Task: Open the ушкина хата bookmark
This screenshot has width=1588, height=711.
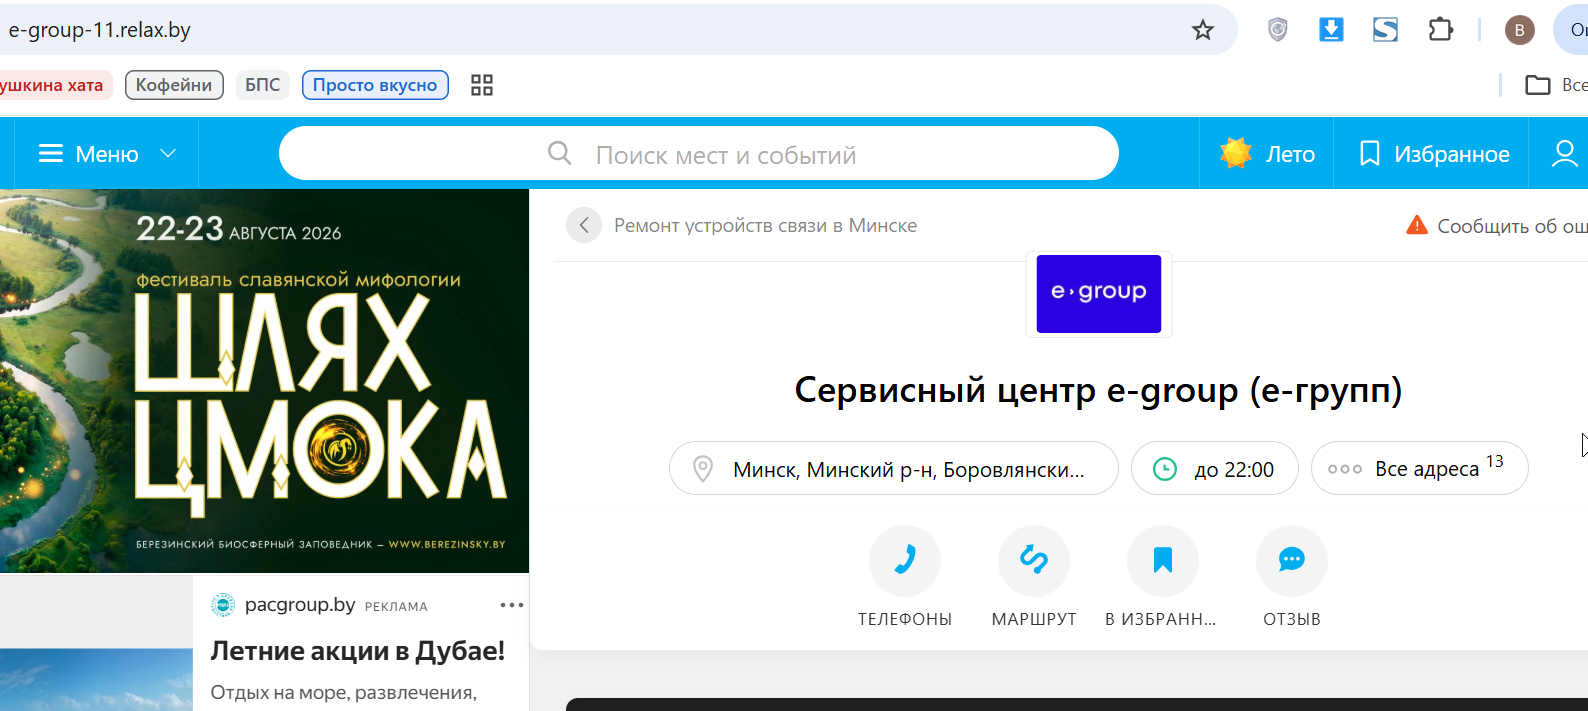Action: (55, 85)
